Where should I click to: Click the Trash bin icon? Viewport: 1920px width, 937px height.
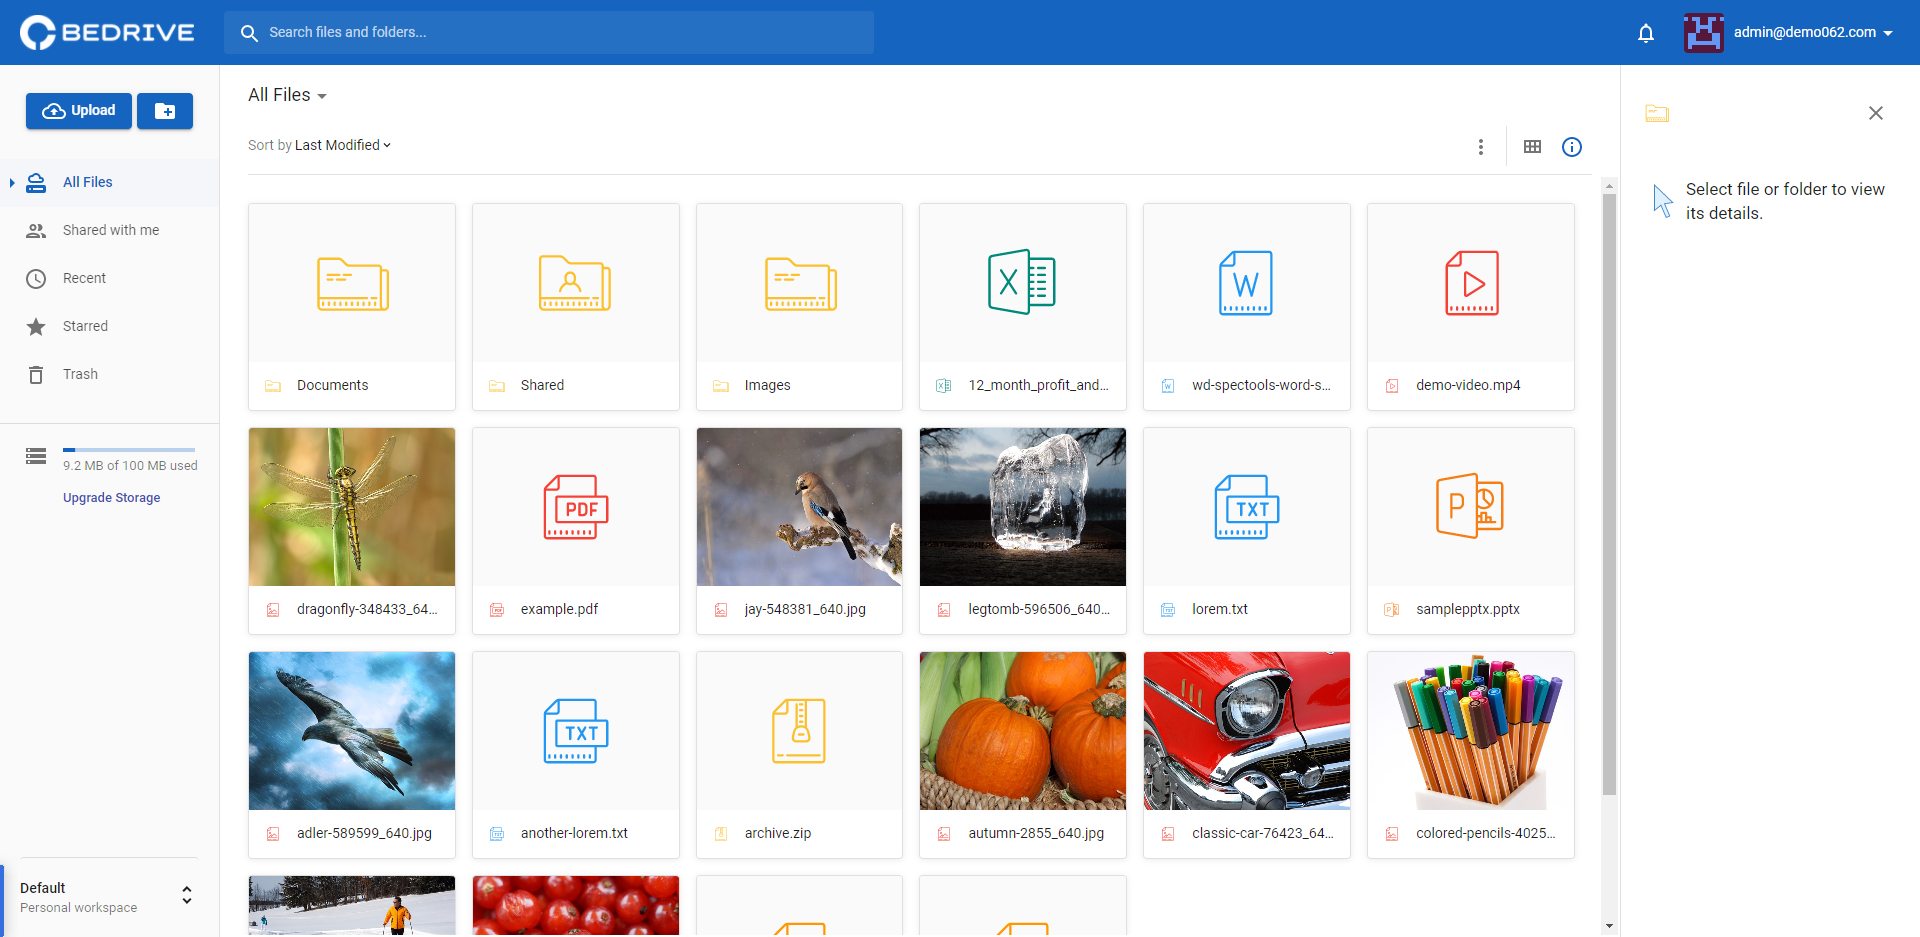tap(36, 375)
